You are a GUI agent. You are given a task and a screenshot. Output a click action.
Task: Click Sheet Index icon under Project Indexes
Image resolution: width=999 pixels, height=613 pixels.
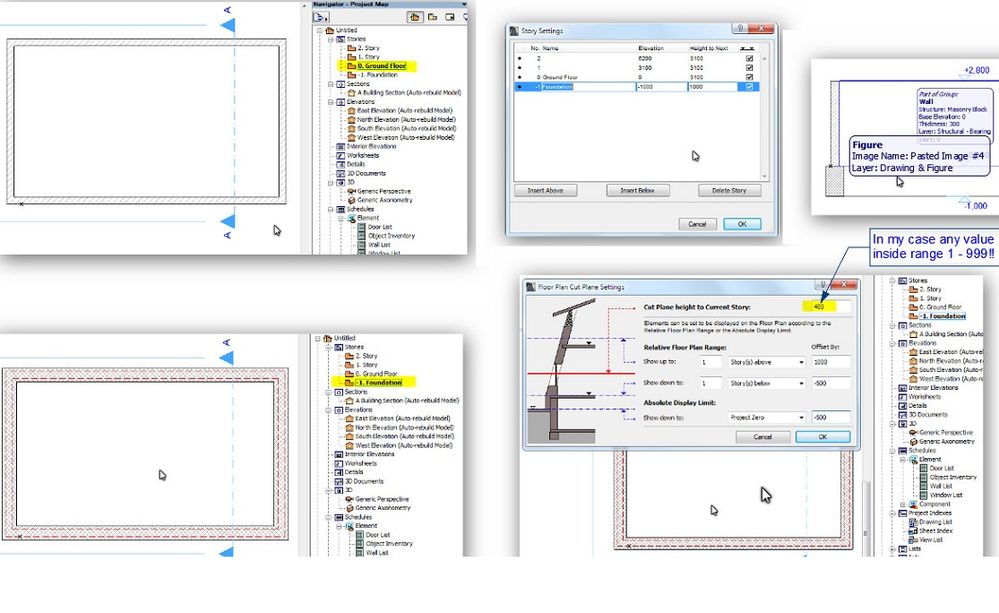(913, 531)
